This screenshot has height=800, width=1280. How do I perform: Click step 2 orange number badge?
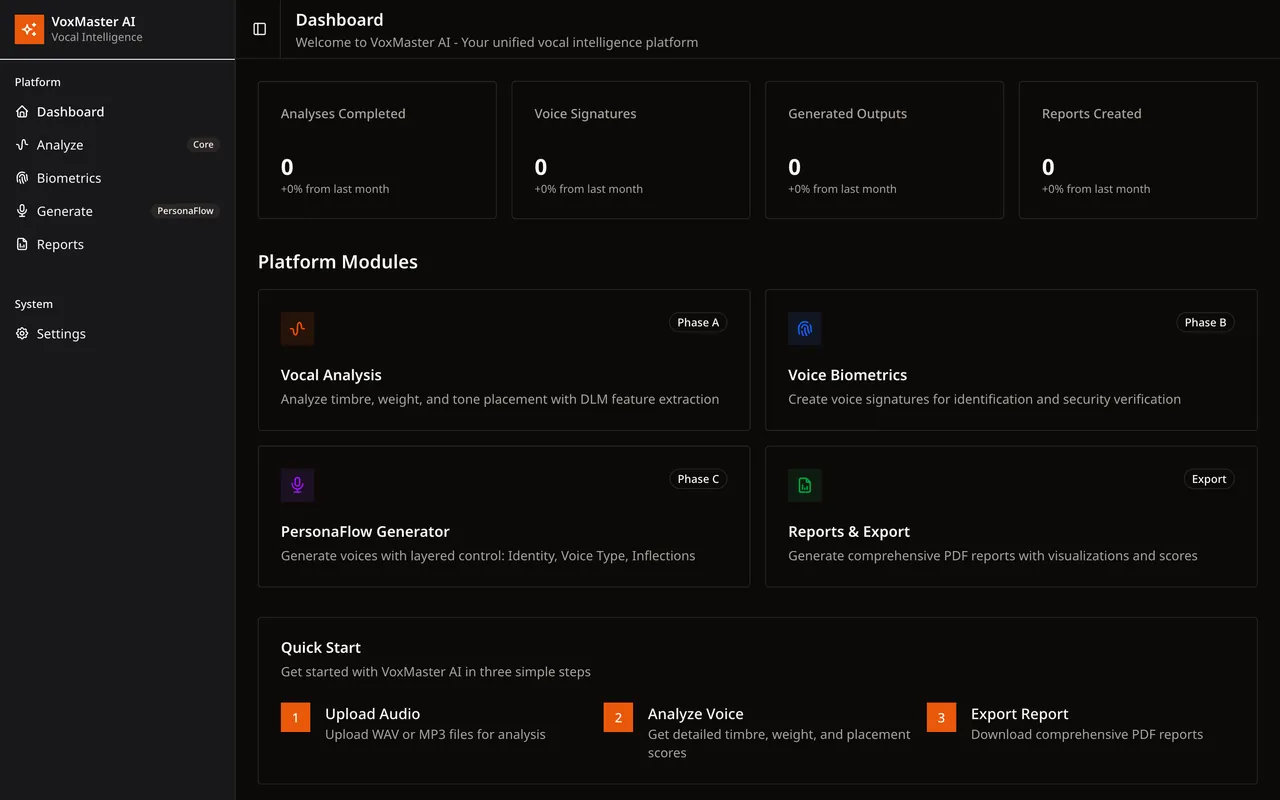pyautogui.click(x=618, y=717)
